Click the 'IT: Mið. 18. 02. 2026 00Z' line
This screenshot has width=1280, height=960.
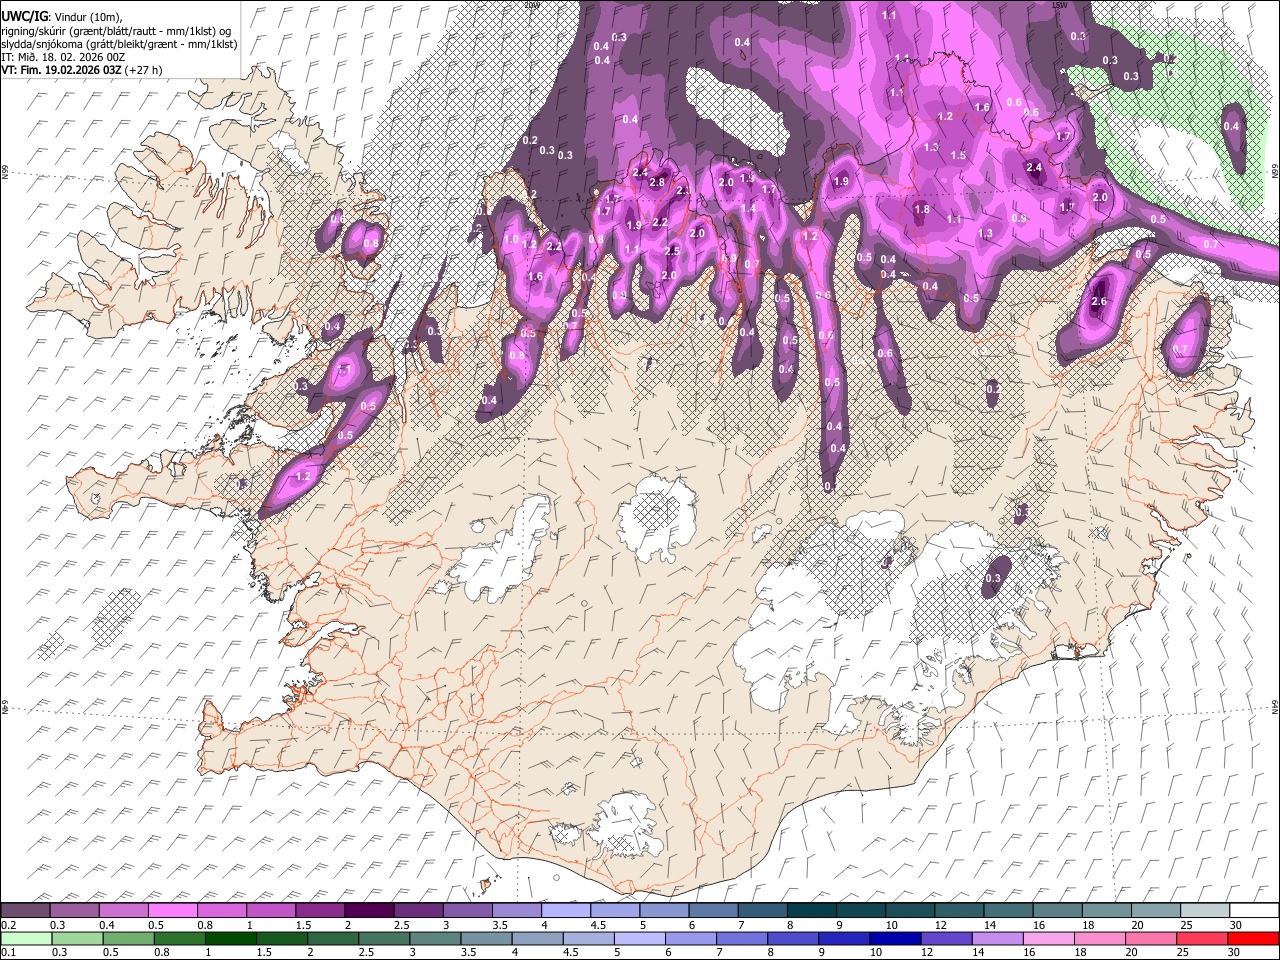[64, 57]
